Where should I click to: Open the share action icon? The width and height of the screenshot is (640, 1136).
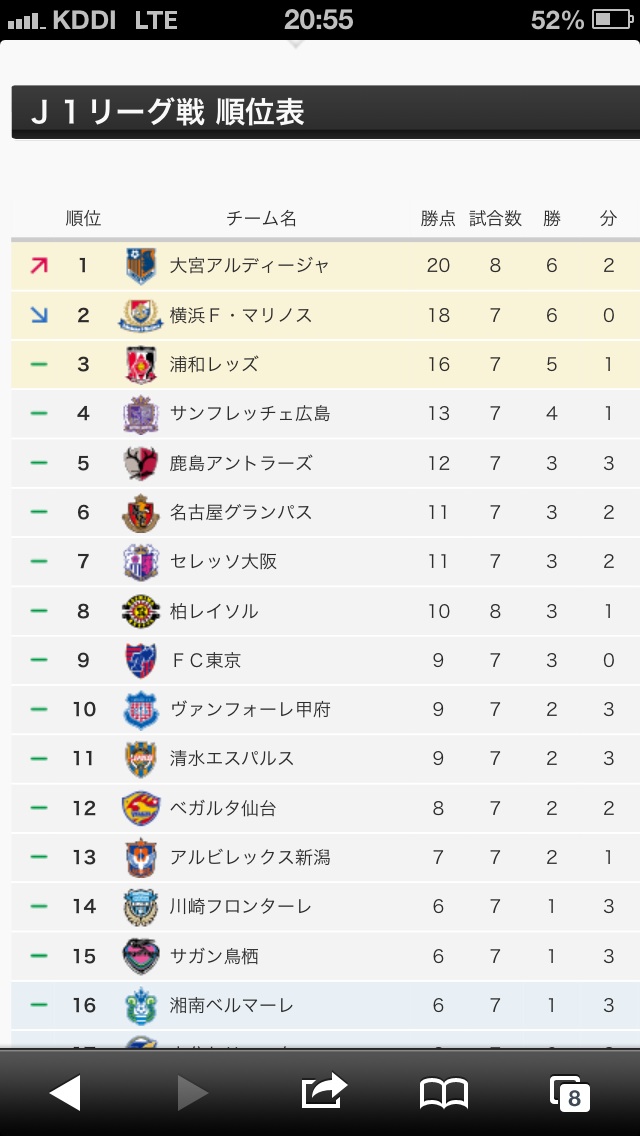point(323,1091)
